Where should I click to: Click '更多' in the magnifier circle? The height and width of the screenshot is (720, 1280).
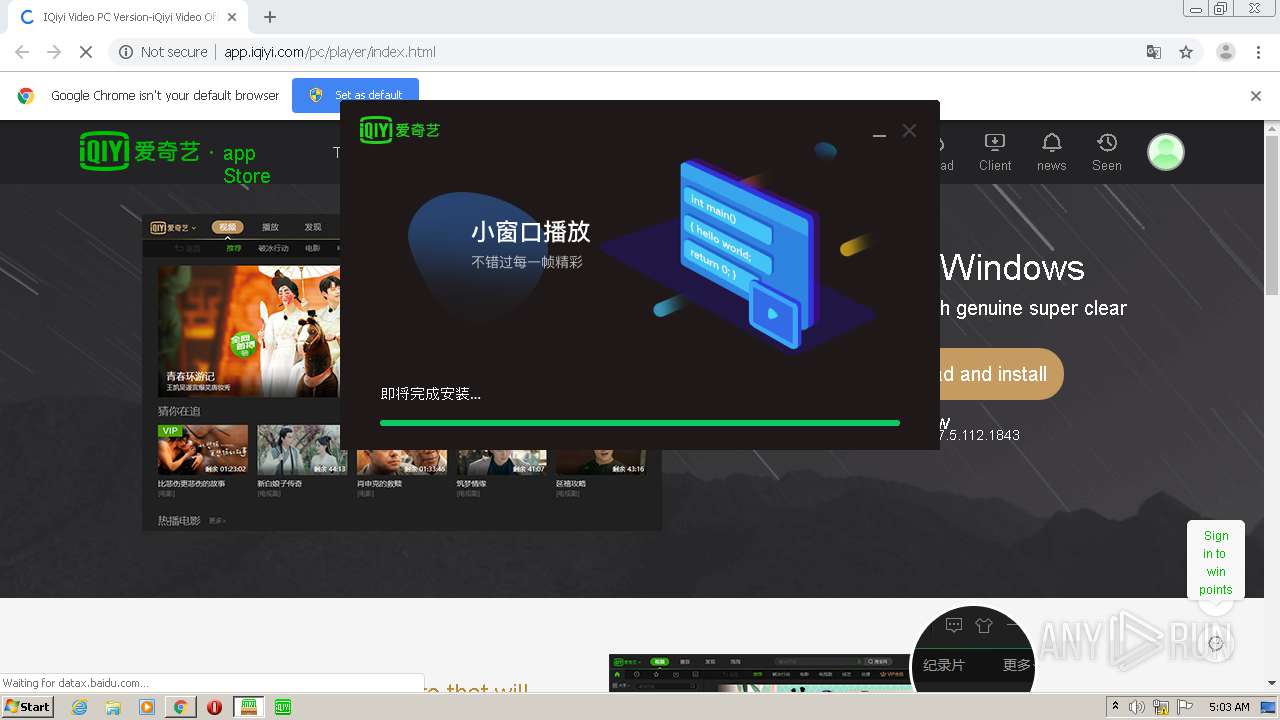(x=1017, y=665)
